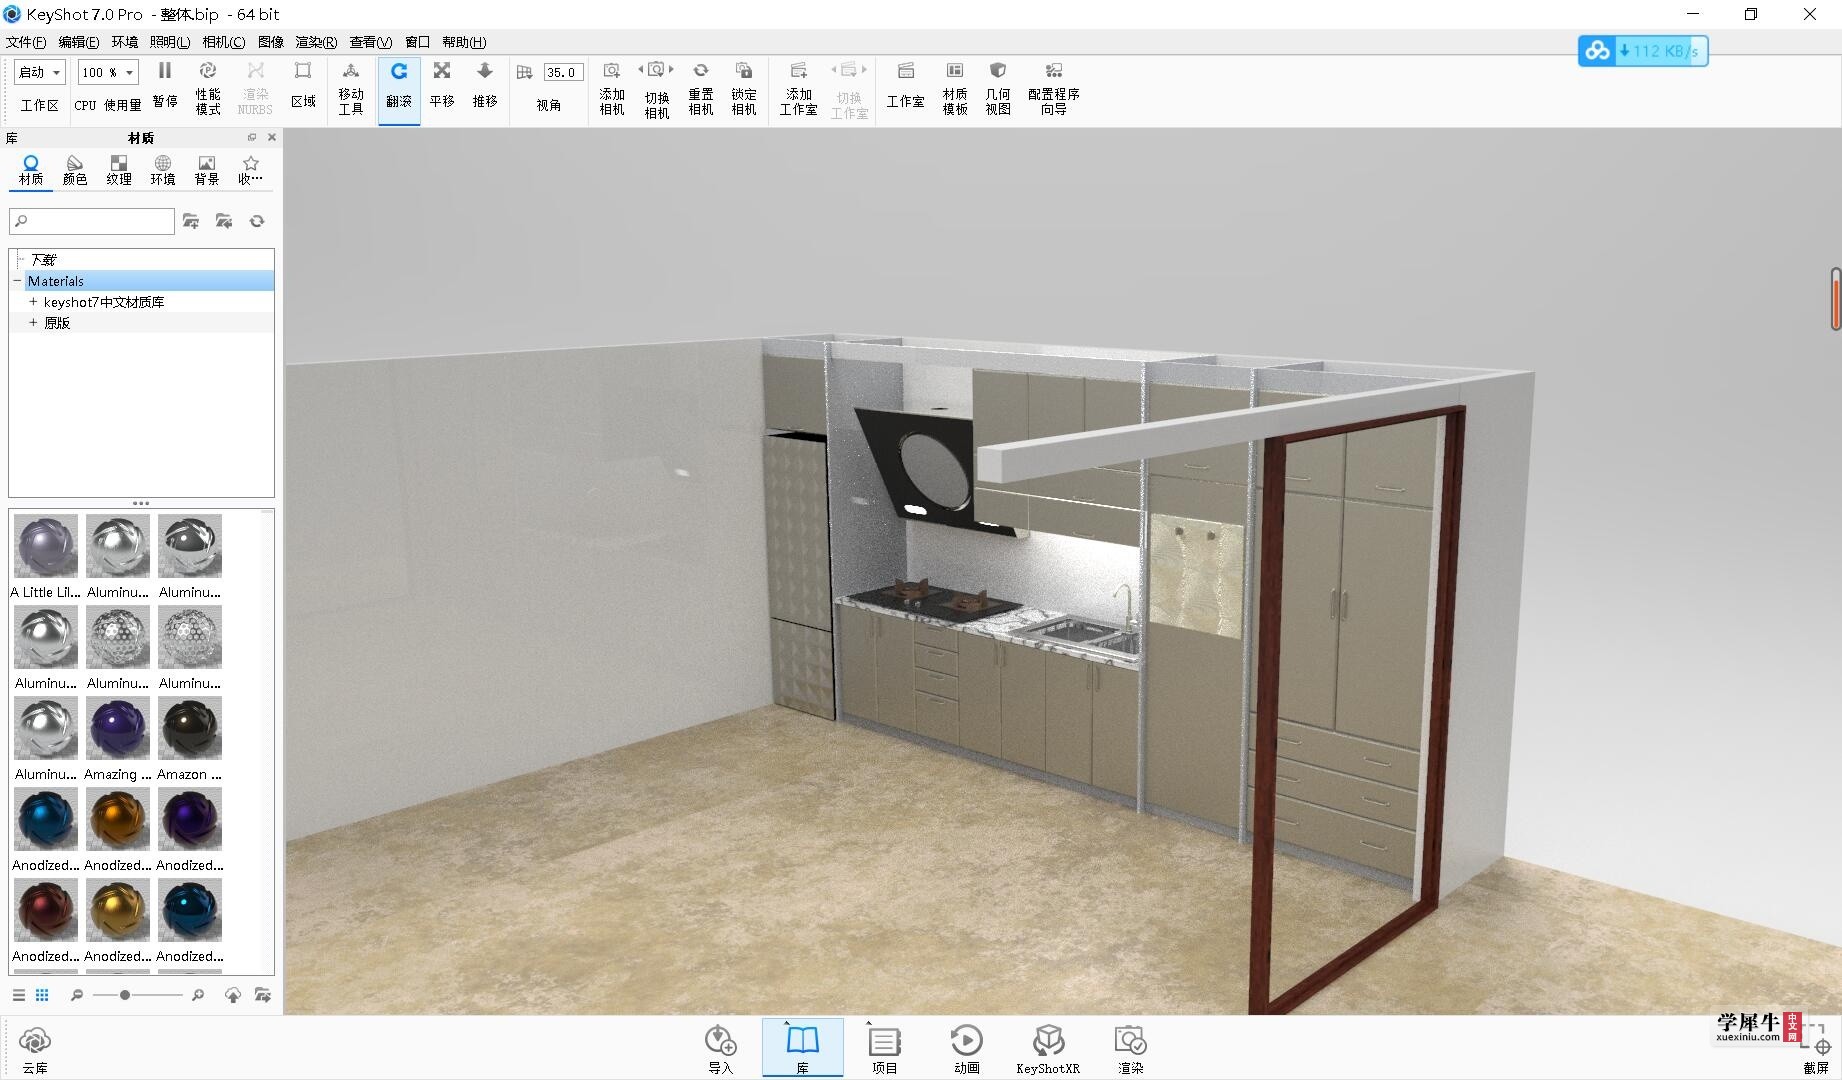Screen dimensions: 1842x1080
Task: Select the A Little Lilac material thumbnail
Action: pos(46,546)
